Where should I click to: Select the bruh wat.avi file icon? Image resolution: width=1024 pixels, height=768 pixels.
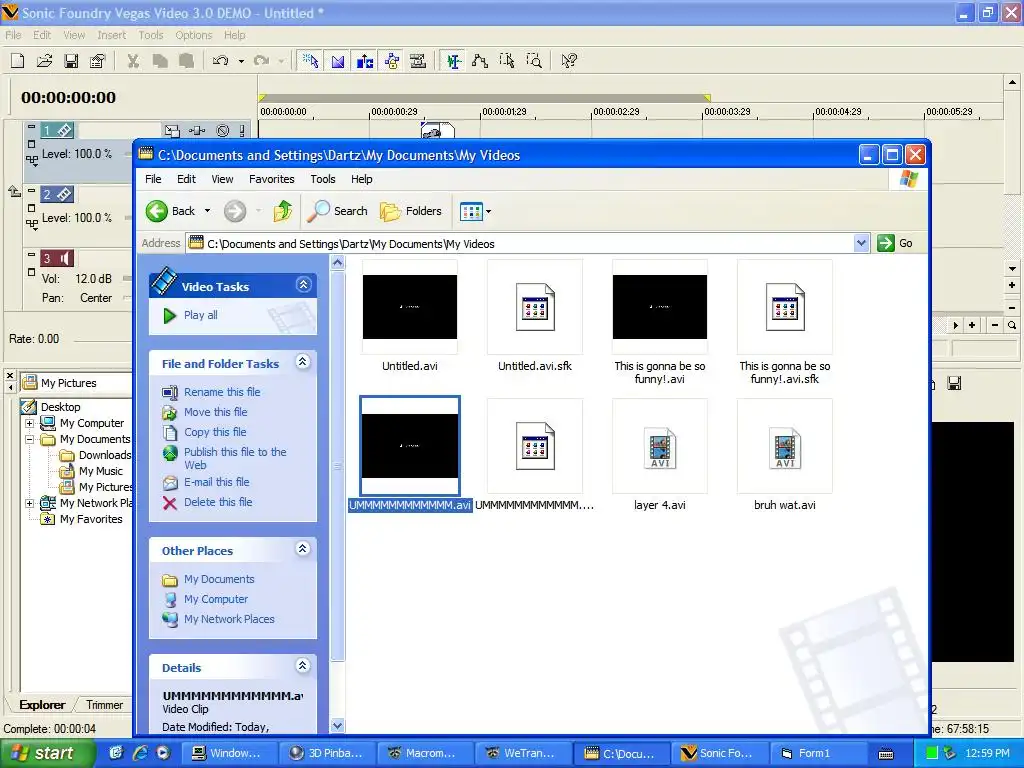[784, 447]
